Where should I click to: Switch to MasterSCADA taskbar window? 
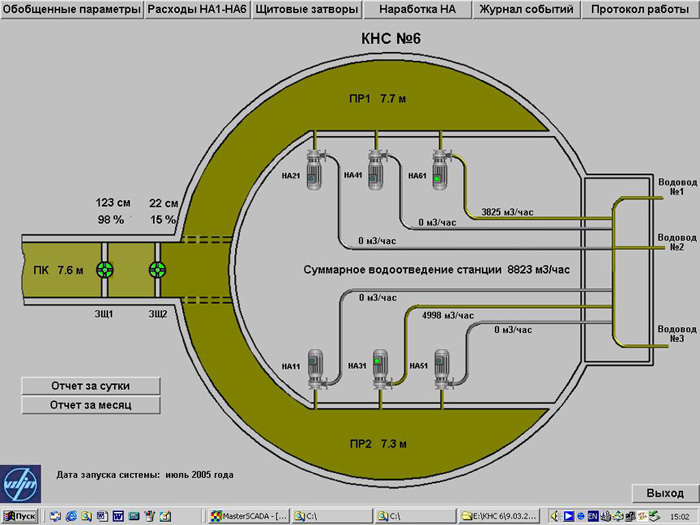point(250,517)
